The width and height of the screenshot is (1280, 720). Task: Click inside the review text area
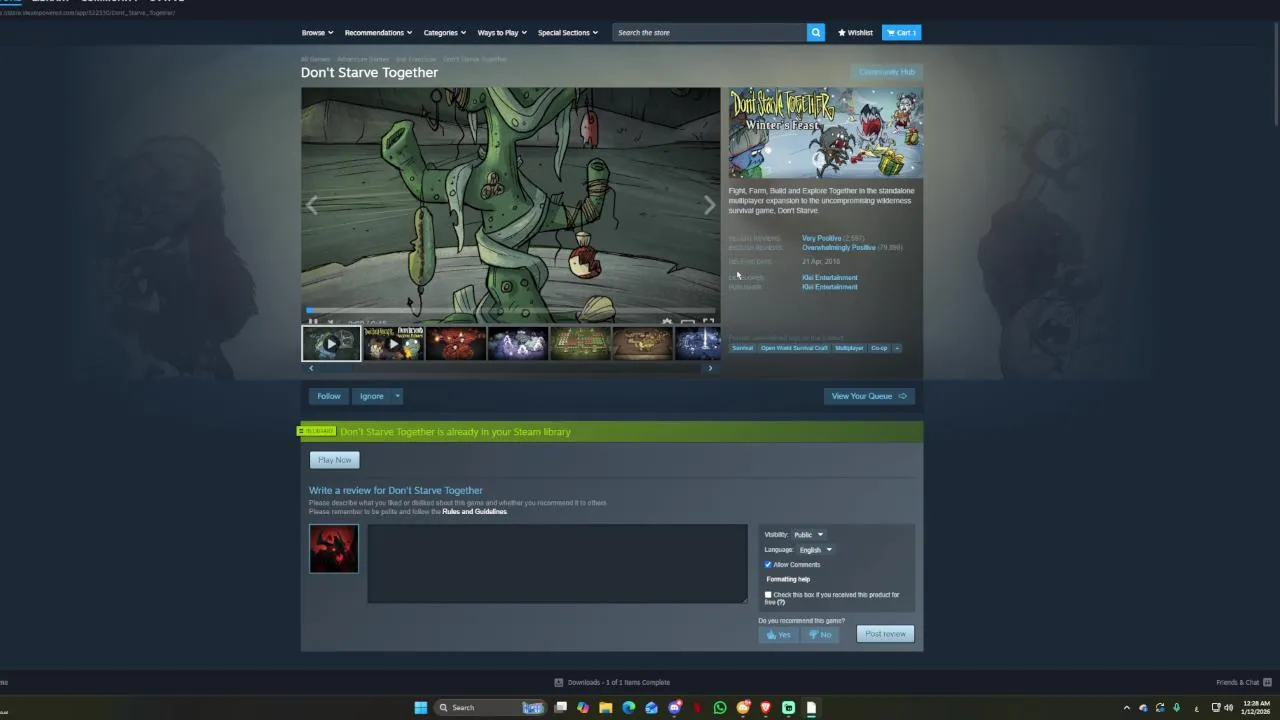click(x=557, y=564)
